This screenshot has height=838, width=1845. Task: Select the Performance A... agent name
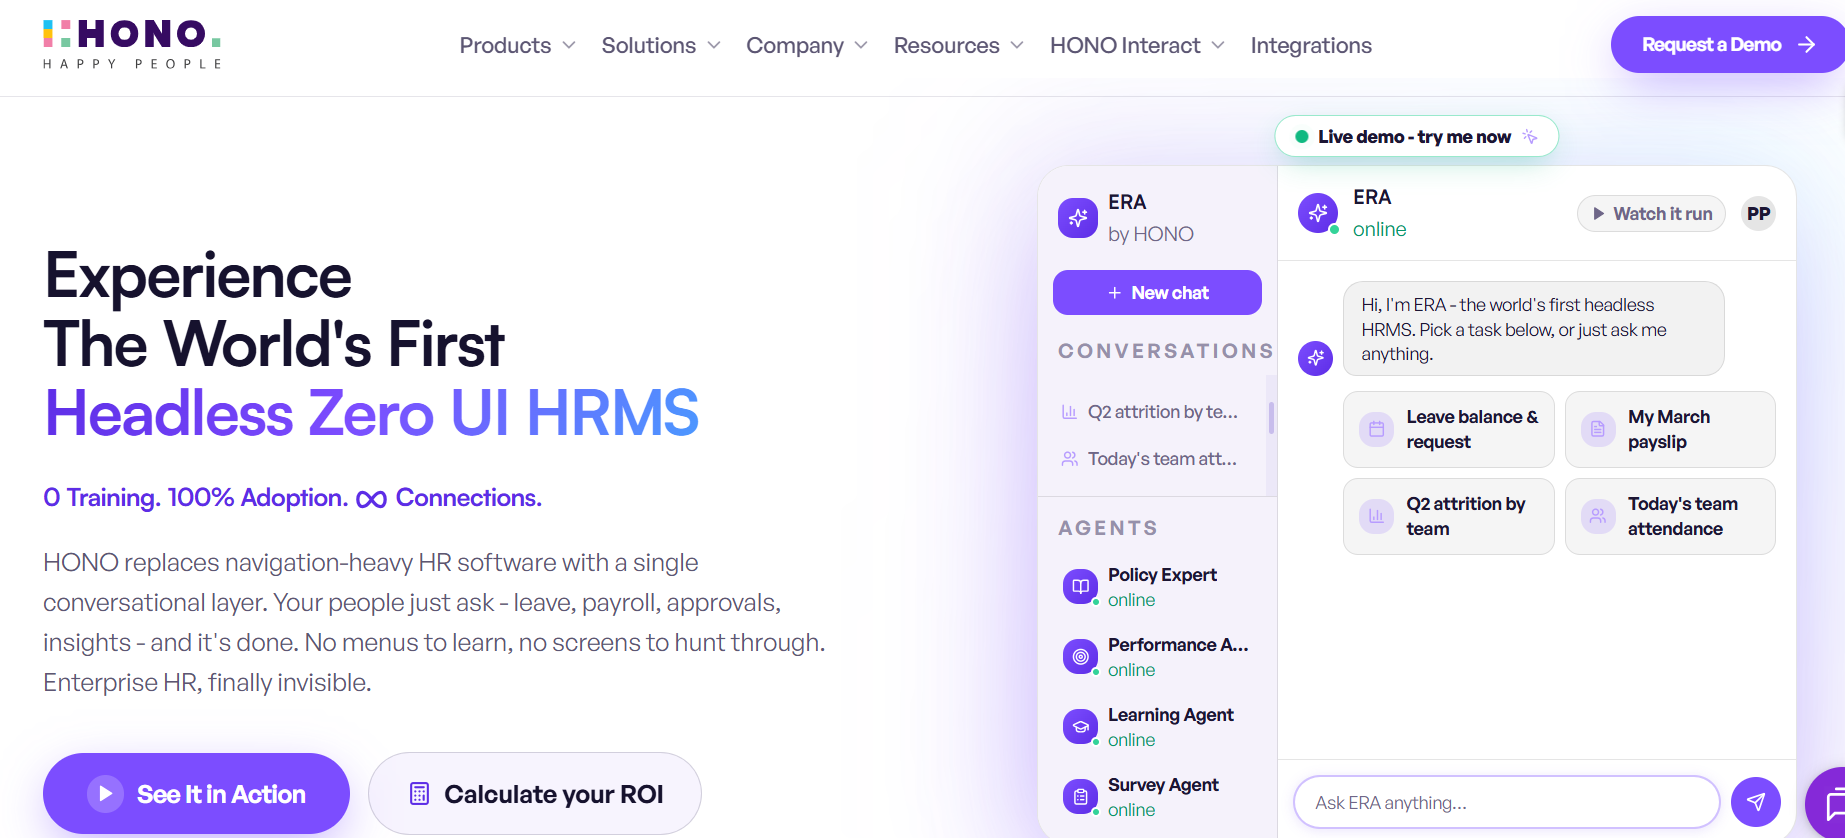point(1178,645)
